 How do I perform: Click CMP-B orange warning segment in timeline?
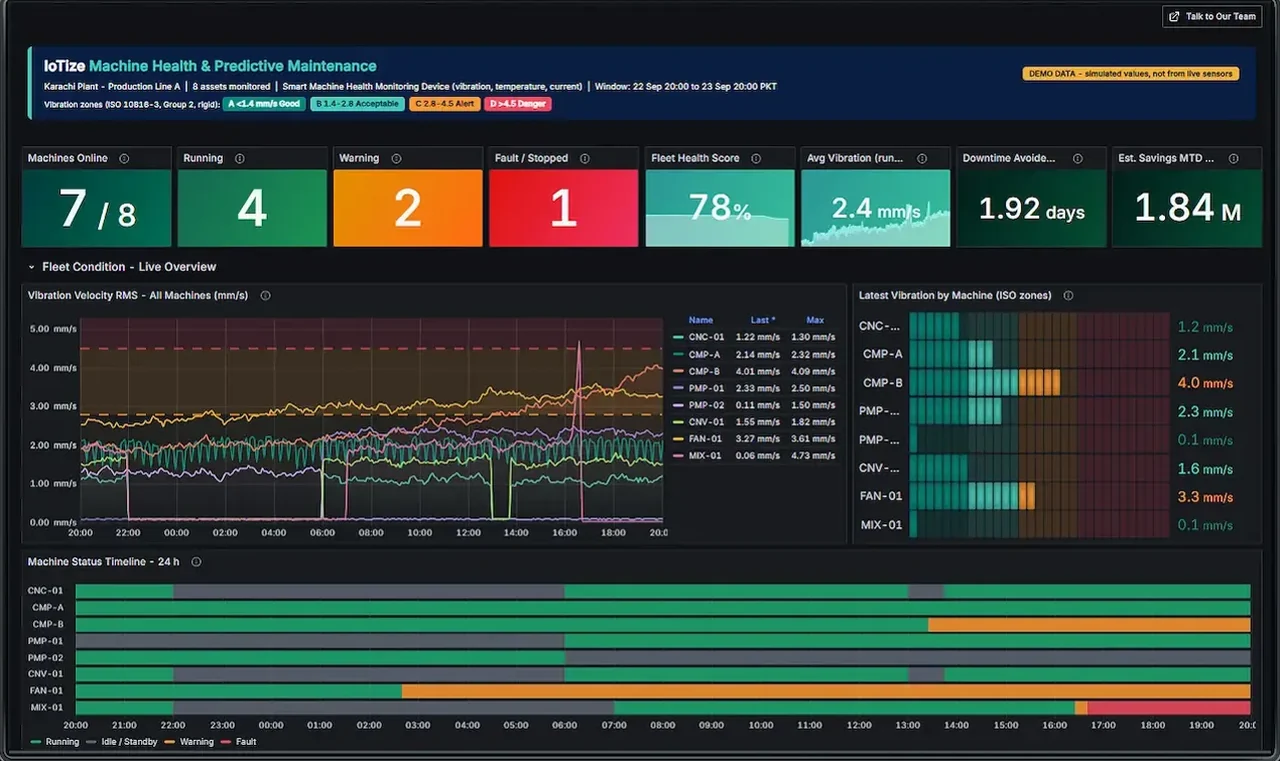(x=1089, y=624)
